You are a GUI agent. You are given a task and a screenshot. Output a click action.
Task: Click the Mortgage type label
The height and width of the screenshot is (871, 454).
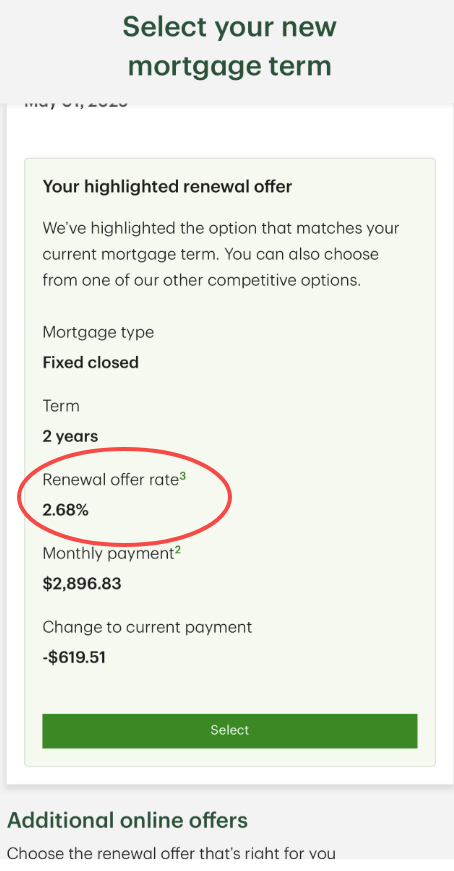[98, 333]
